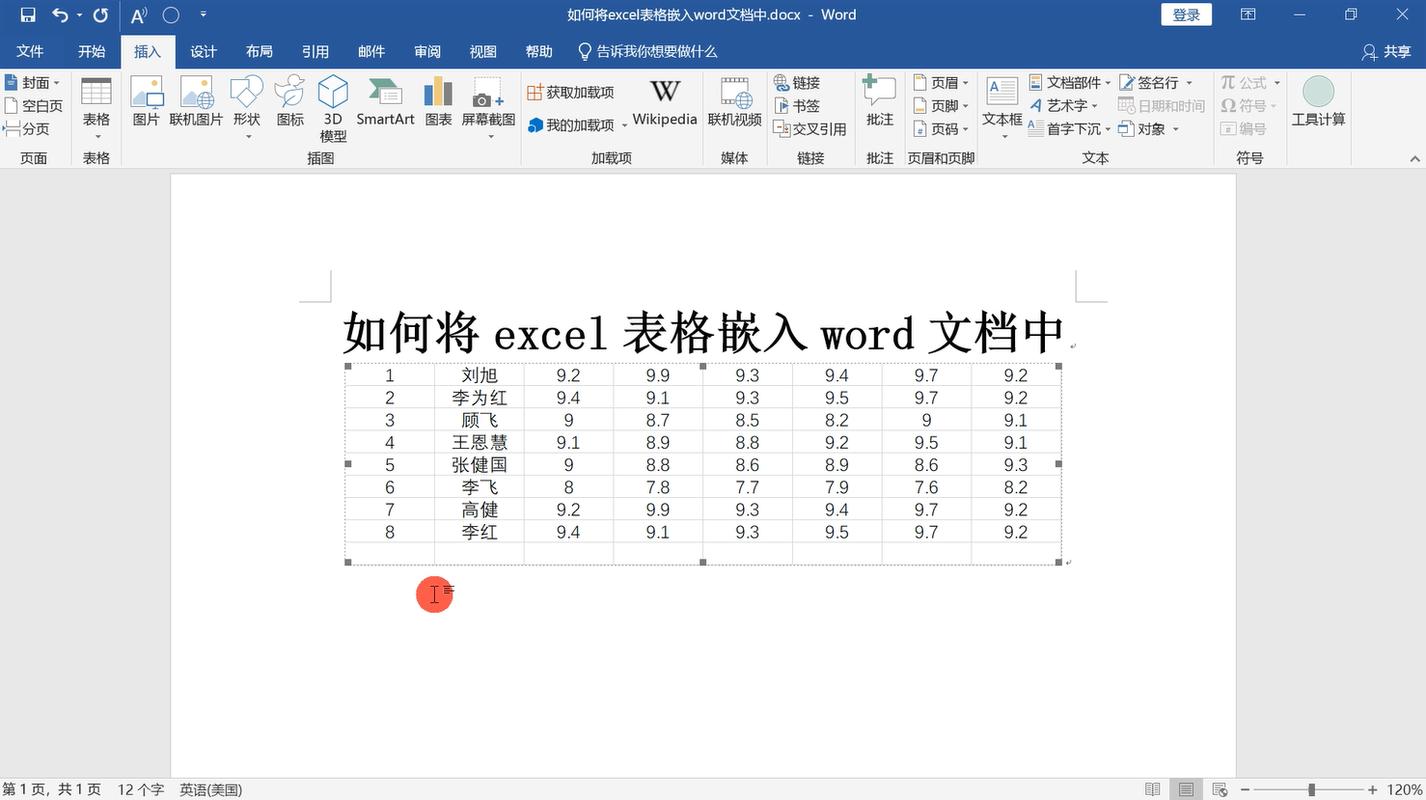The image size is (1426, 800).
Task: Adjust the zoom slider handle
Action: click(x=1311, y=789)
